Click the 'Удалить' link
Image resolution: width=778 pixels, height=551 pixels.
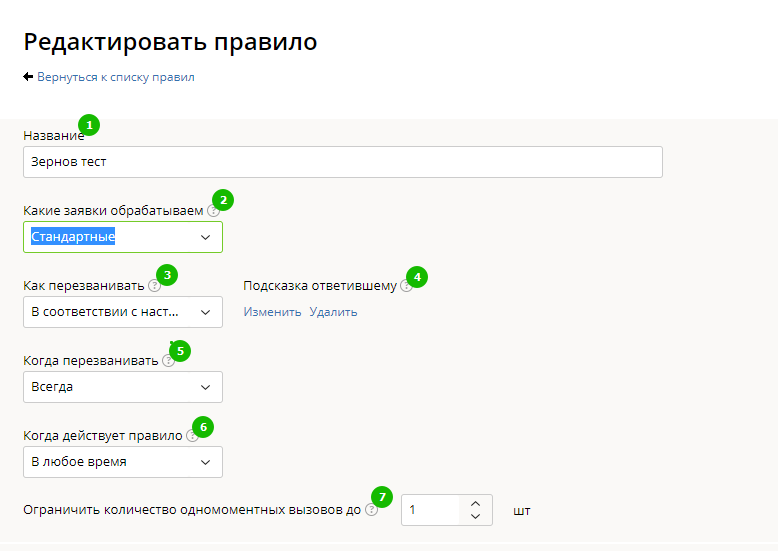[x=333, y=312]
